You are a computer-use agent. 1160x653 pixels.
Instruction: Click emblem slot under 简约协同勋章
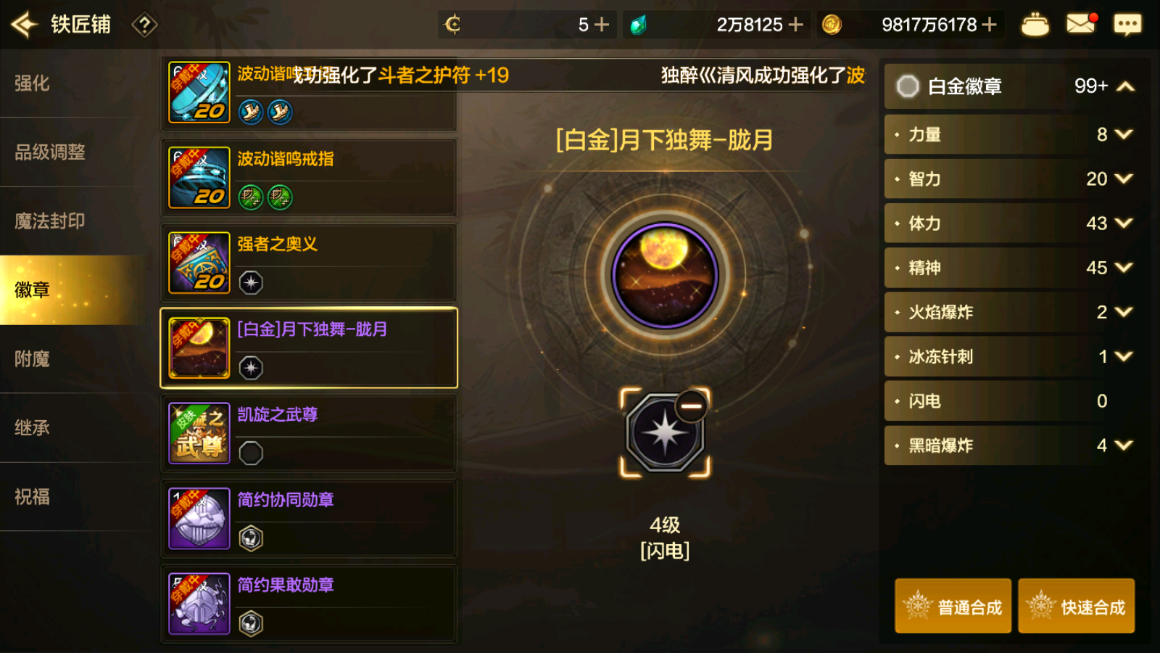click(x=251, y=538)
